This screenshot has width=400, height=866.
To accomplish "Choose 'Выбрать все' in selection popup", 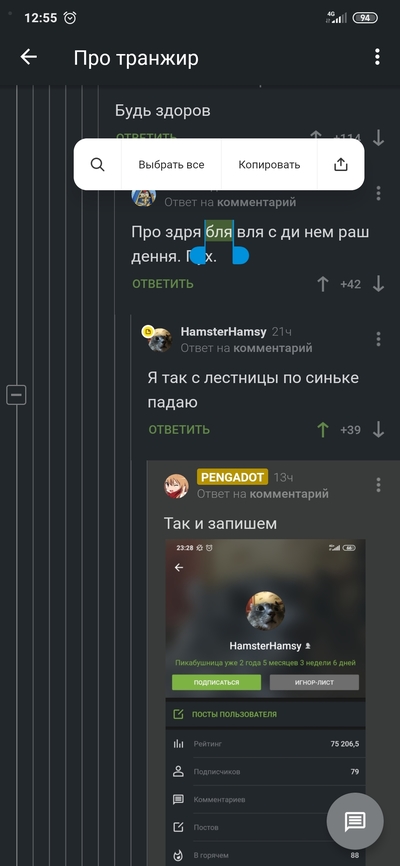I will [171, 165].
